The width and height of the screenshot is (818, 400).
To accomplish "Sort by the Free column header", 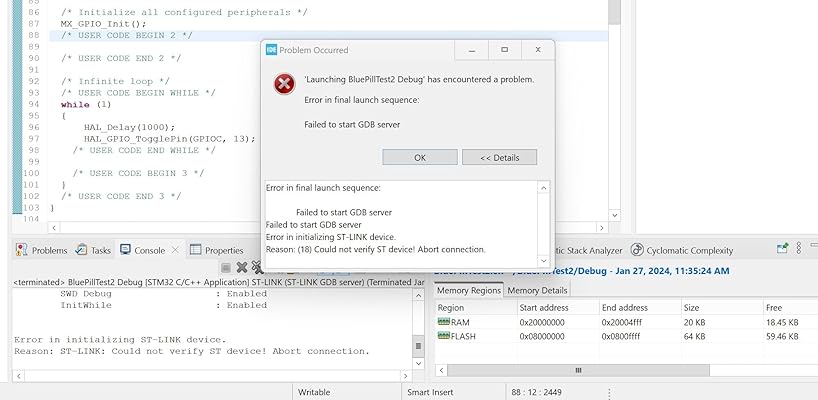I will coord(790,308).
